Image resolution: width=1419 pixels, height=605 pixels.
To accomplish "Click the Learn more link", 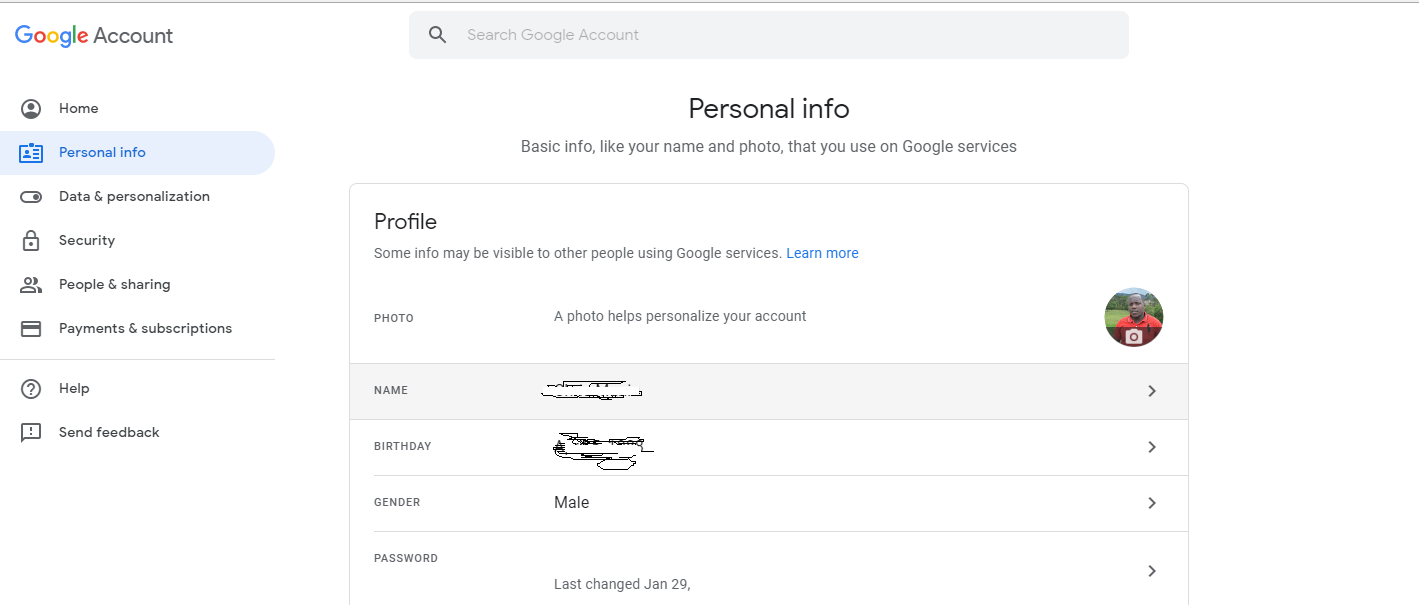I will coord(822,253).
